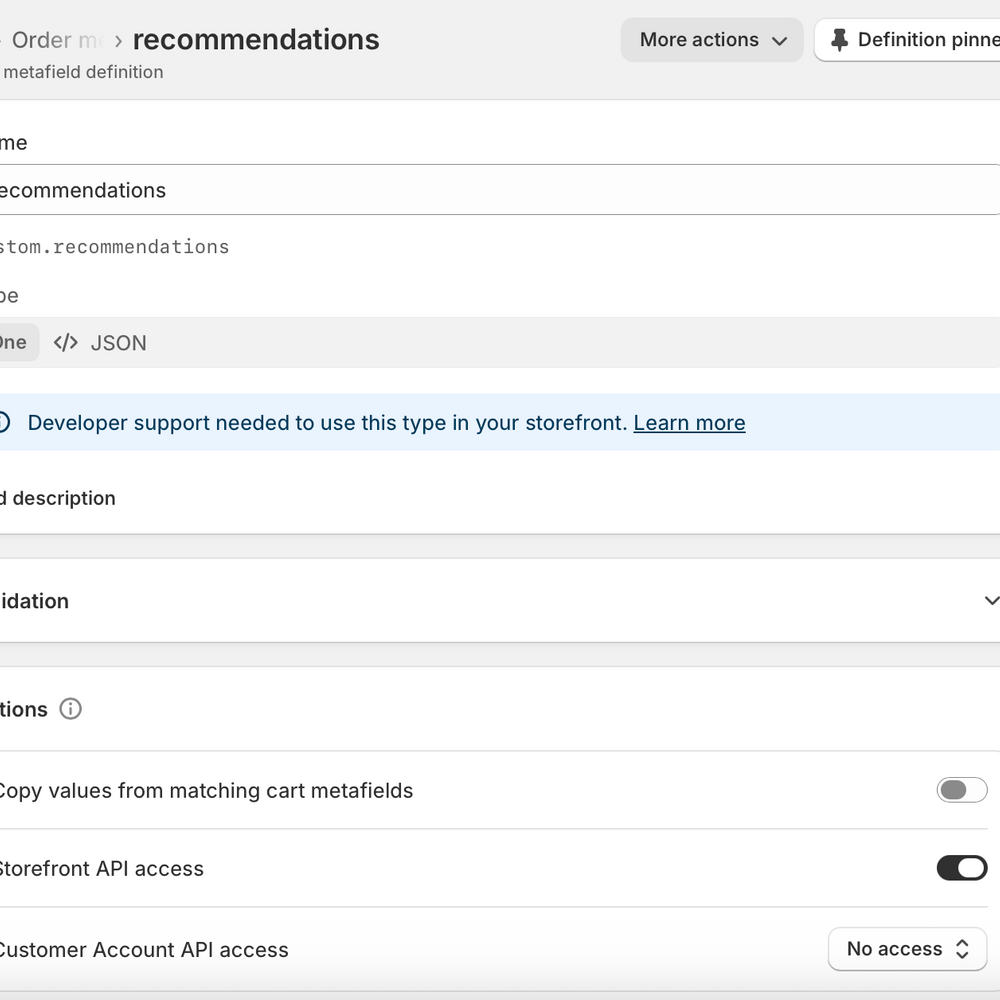The width and height of the screenshot is (1000, 1000).
Task: Click the recommendations page title
Action: click(x=256, y=40)
